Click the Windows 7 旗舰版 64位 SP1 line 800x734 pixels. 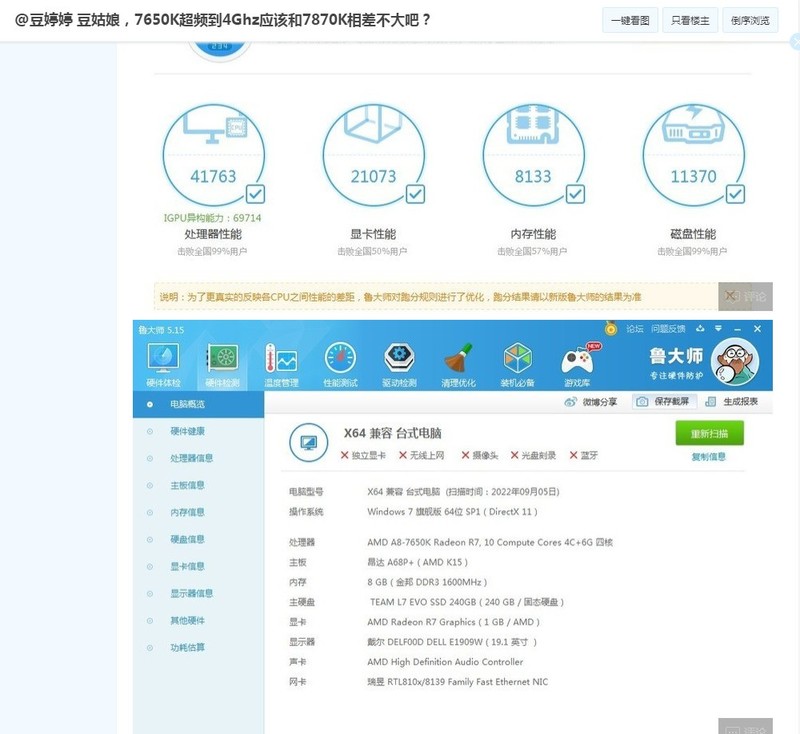[x=452, y=512]
